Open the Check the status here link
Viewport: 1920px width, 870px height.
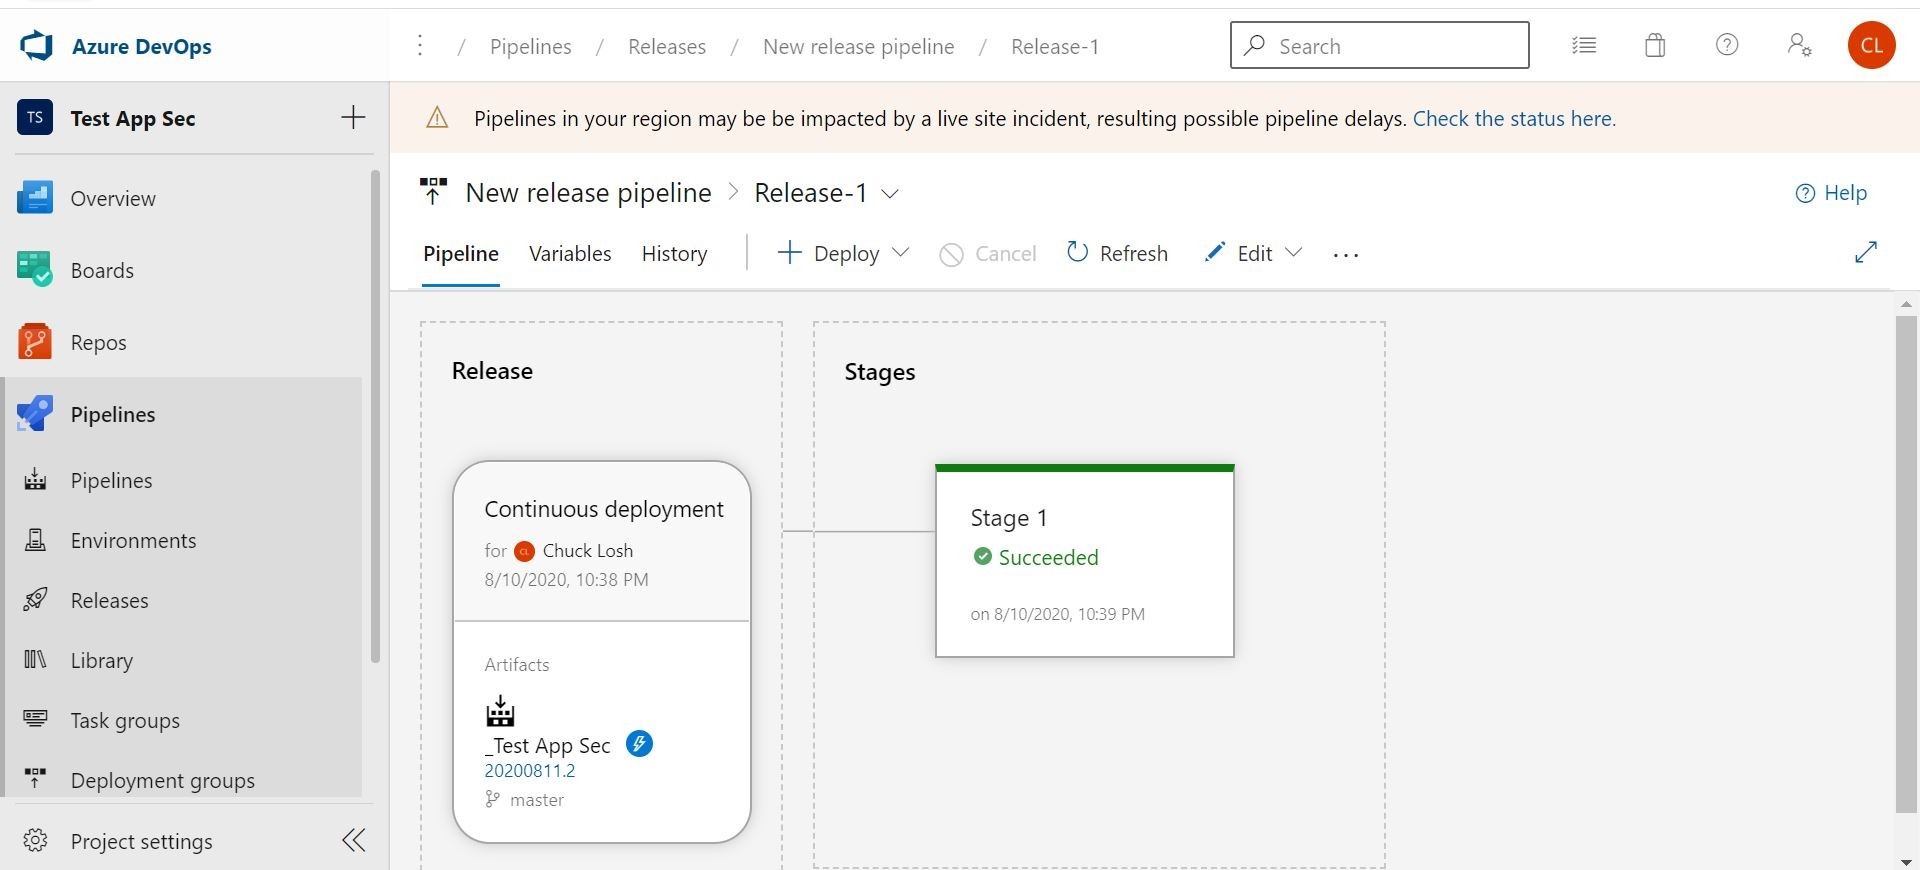click(x=1514, y=118)
